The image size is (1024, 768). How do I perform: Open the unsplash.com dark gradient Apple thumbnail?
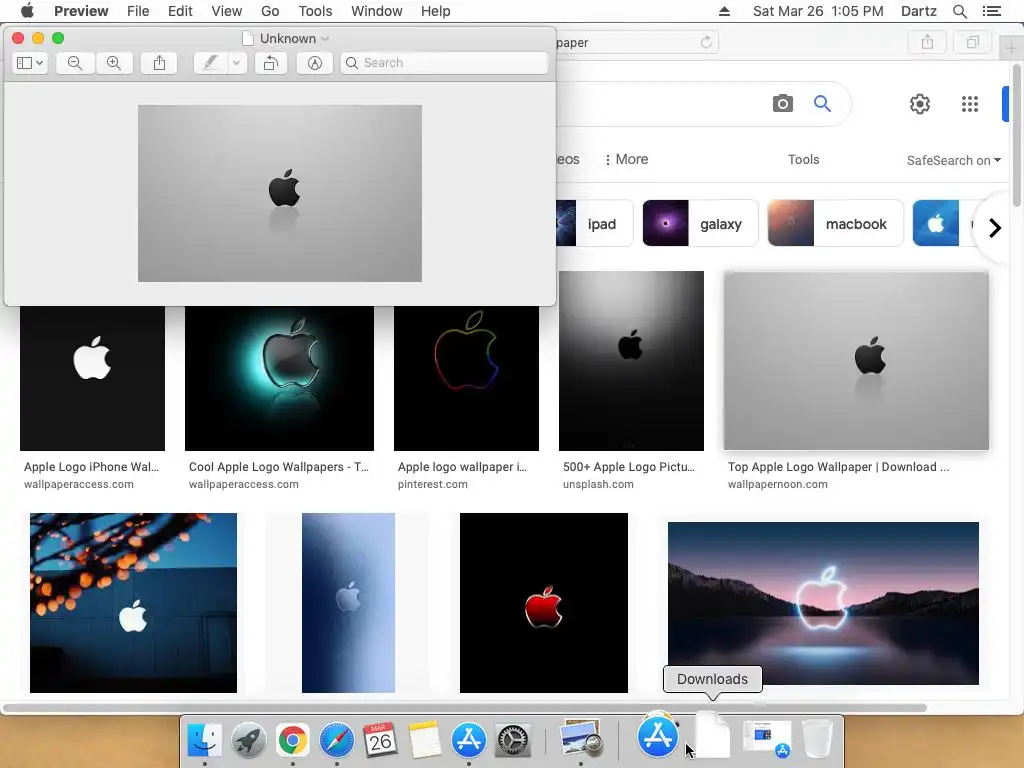pos(632,360)
